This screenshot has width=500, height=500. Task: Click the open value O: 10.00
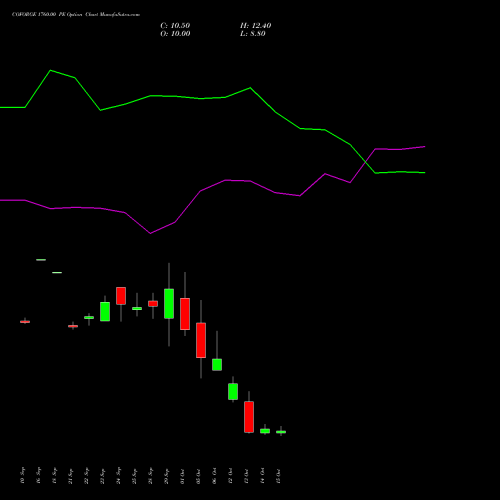[175, 34]
